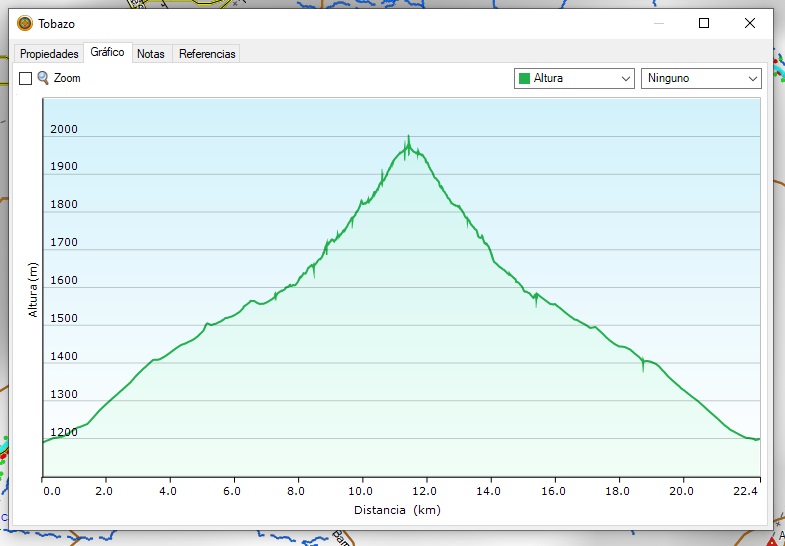This screenshot has height=546, width=785.
Task: Click the magnifying glass Zoom icon
Action: click(x=43, y=78)
